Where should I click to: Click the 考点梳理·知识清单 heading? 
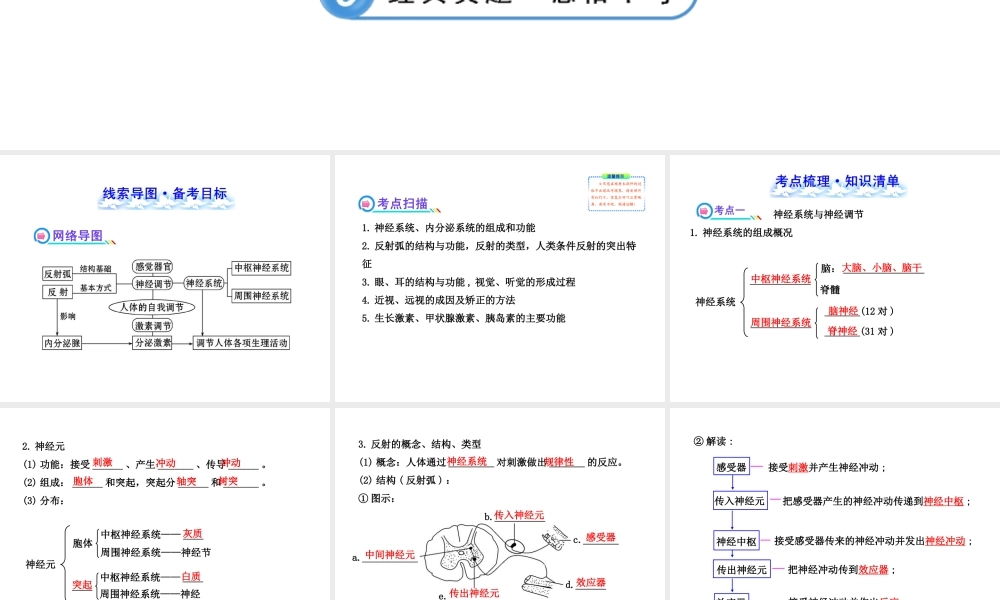pyautogui.click(x=837, y=182)
